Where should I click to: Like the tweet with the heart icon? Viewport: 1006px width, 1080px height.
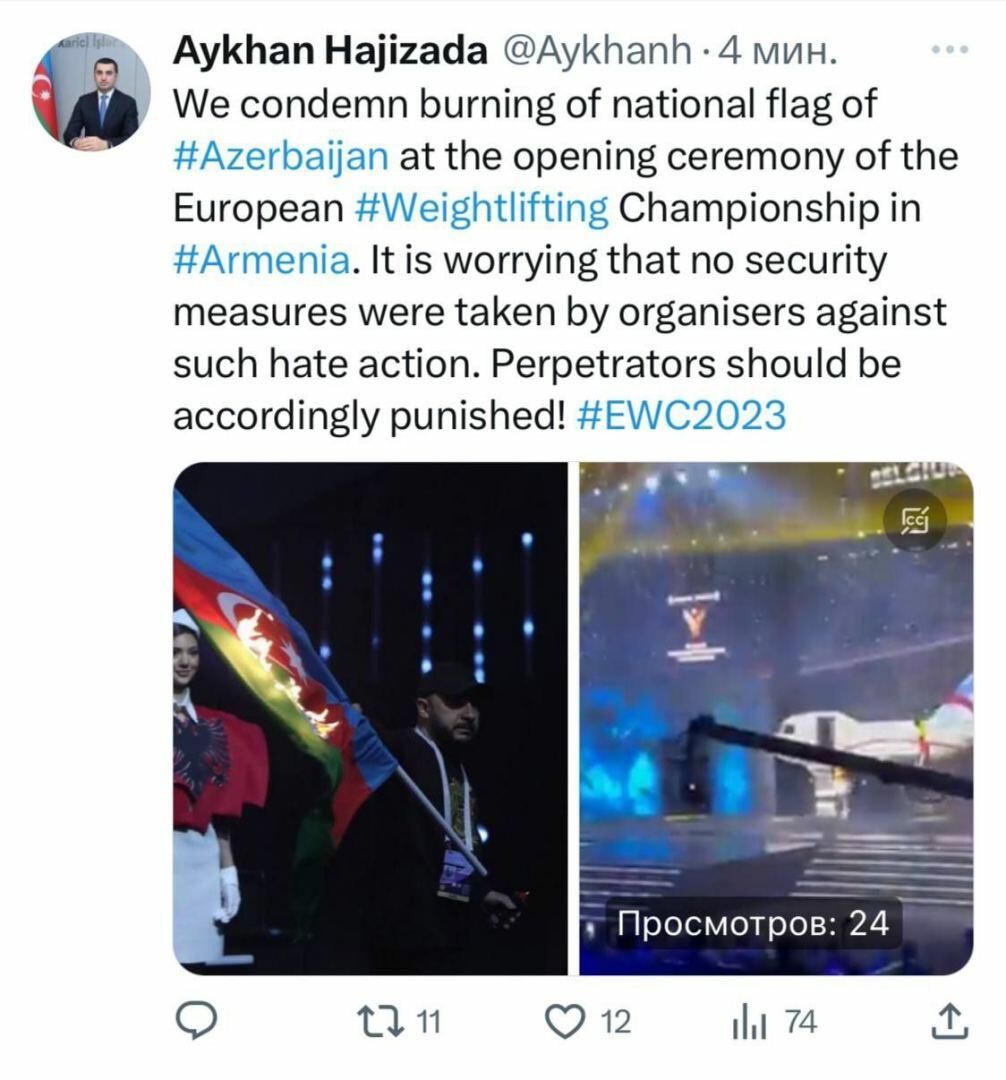point(565,1021)
